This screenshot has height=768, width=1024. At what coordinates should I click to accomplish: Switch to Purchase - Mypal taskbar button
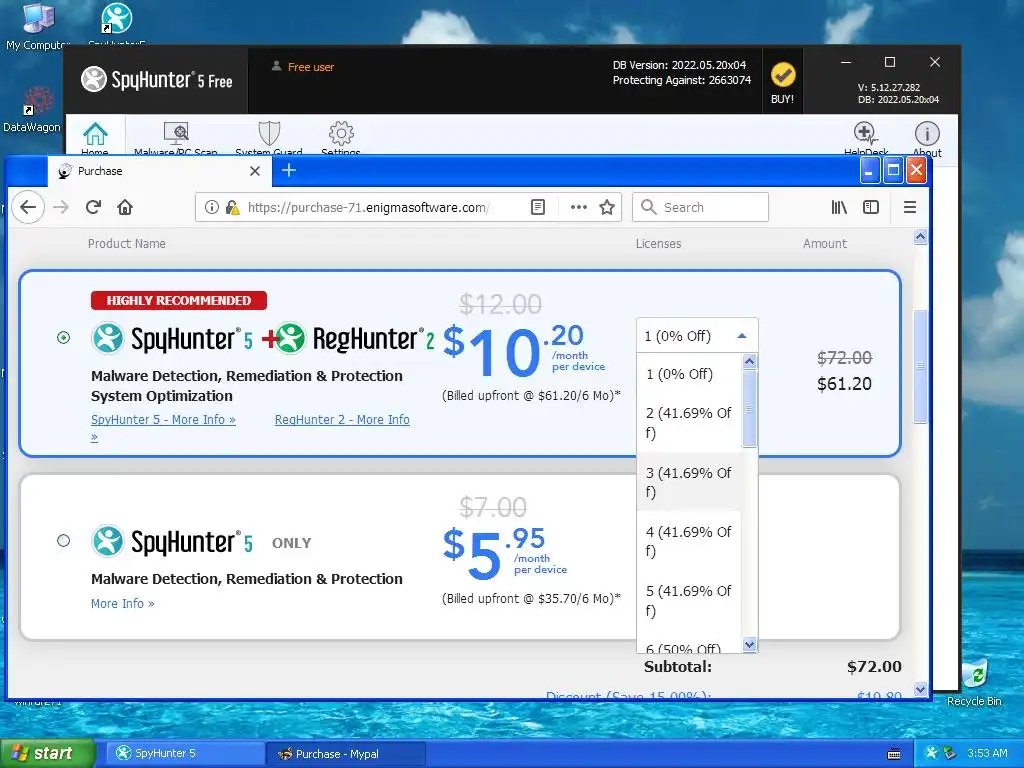coord(346,754)
